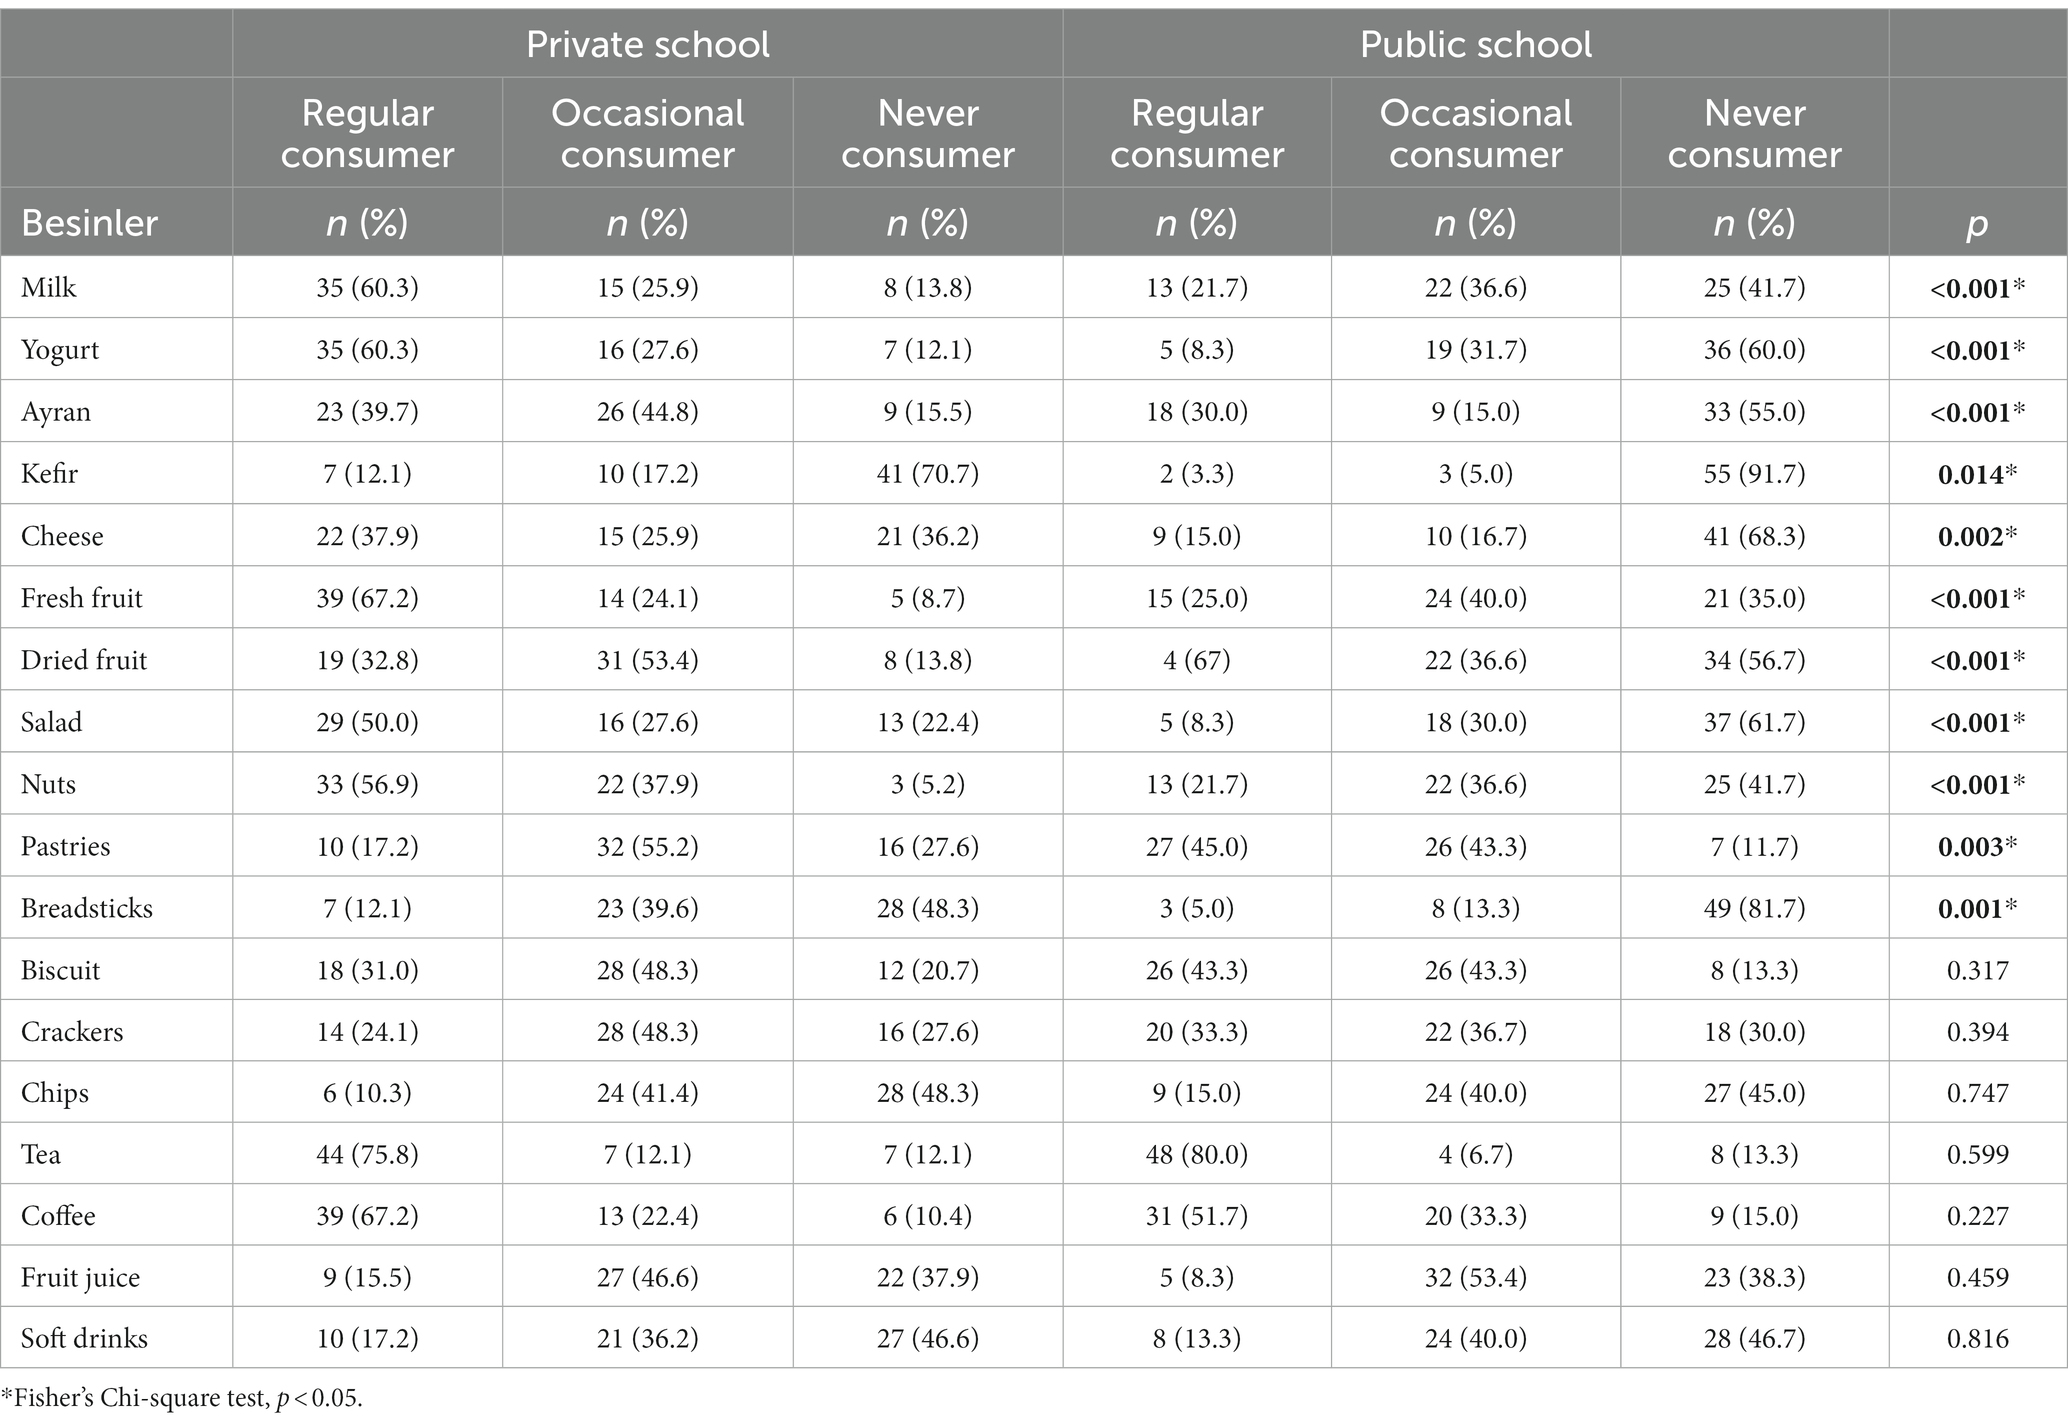Screen dimensions: 2068x1426
Task: Select the Yogurt row label
Action: (x=60, y=351)
